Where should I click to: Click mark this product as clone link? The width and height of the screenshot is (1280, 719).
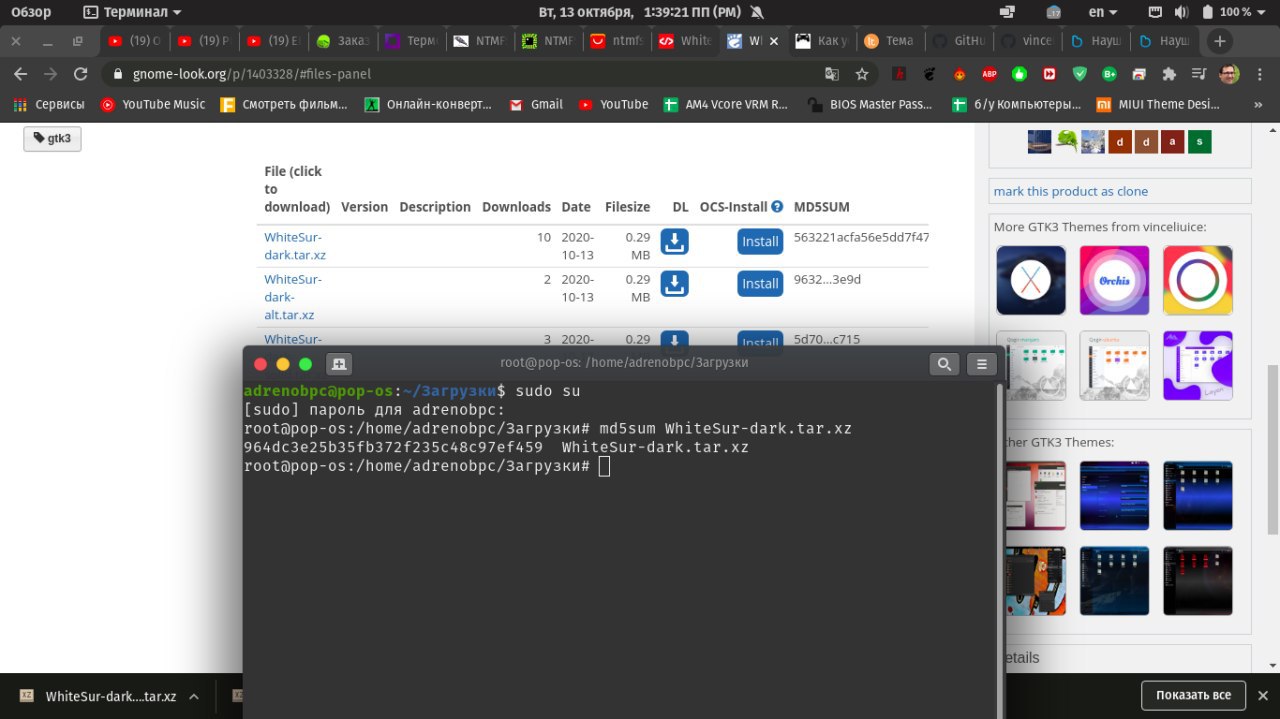tap(1071, 191)
